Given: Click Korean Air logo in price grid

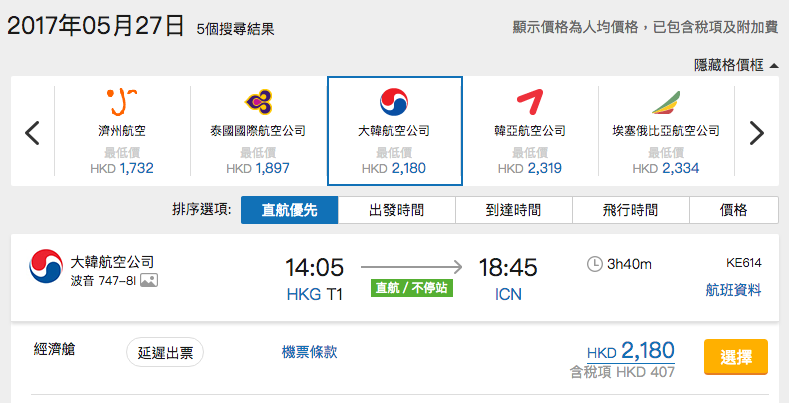Looking at the screenshot, I should click(x=394, y=102).
